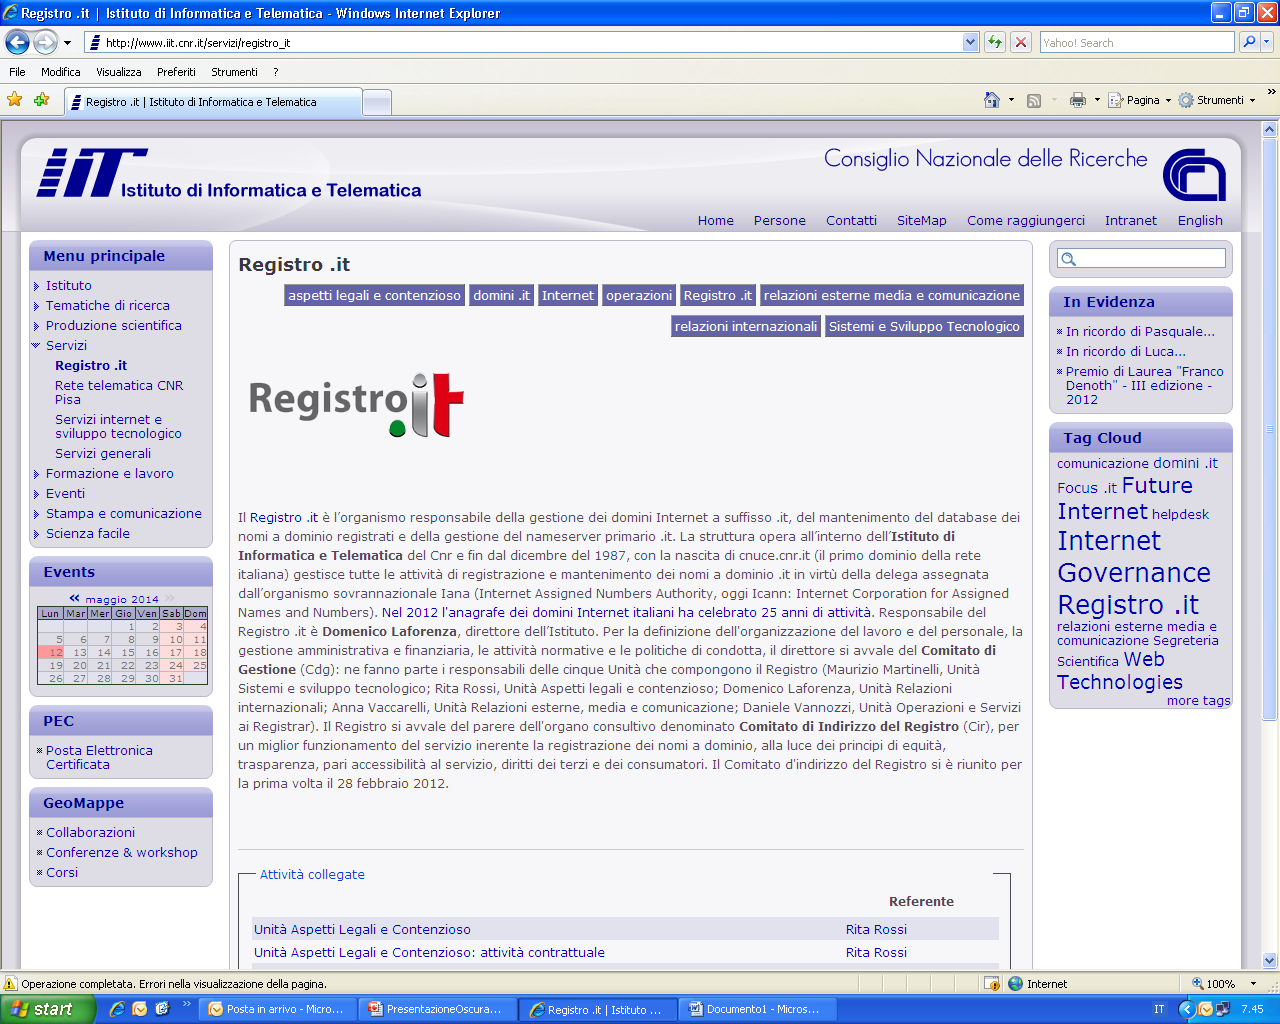The width and height of the screenshot is (1280, 1024).
Task: Open Conferenze & workshop GeoMappe link
Action: tap(122, 853)
